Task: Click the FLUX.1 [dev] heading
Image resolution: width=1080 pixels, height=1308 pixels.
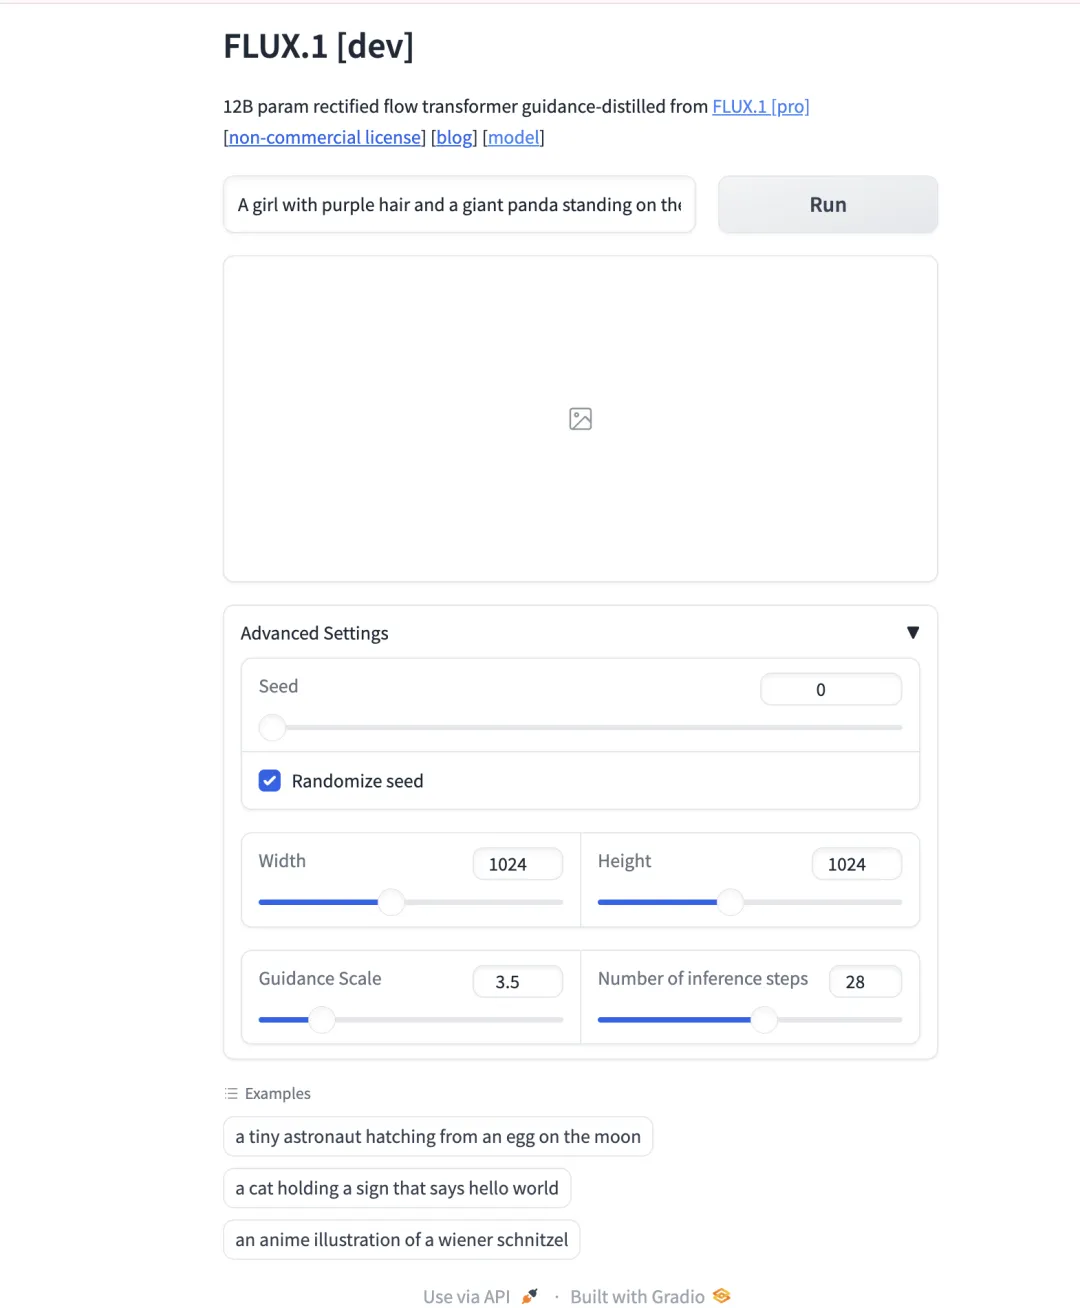Action: pyautogui.click(x=319, y=46)
